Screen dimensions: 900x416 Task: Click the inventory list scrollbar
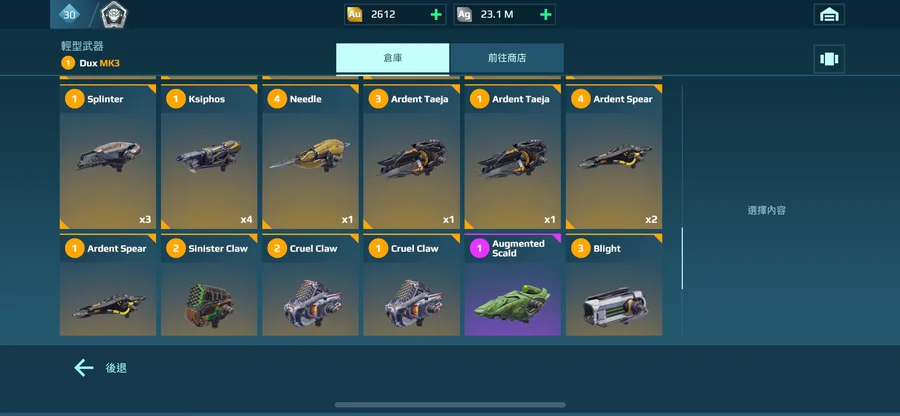pyautogui.click(x=682, y=258)
